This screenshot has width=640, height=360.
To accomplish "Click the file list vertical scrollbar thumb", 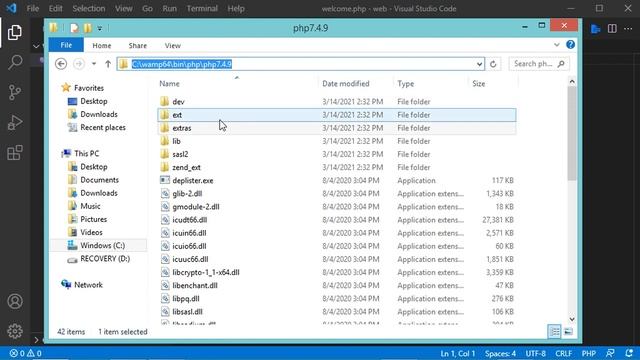I will coord(572,133).
